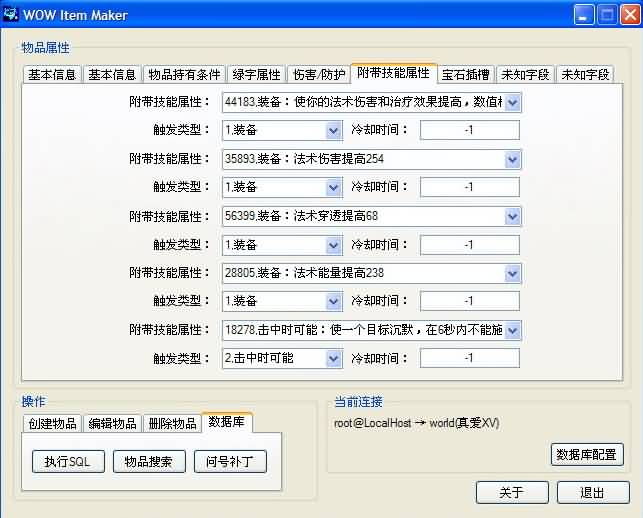Click the 退出 exit button
This screenshot has height=518, width=643.
(593, 492)
